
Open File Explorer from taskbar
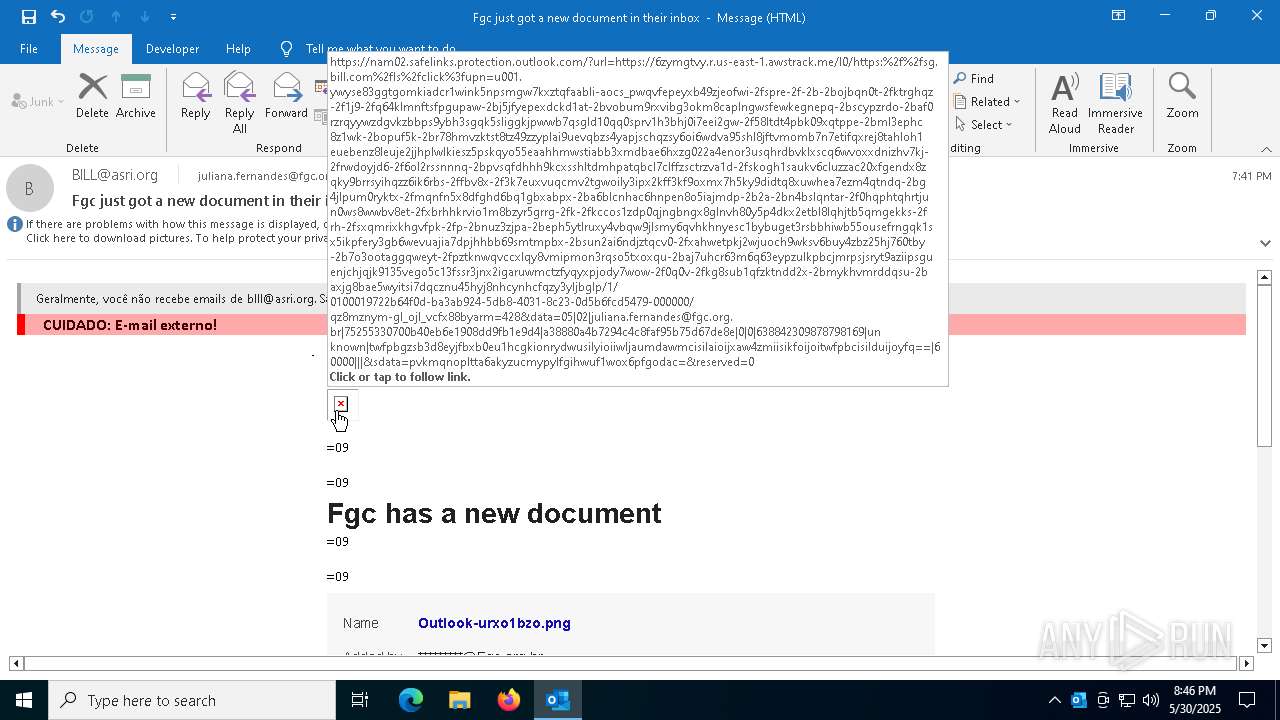click(x=459, y=700)
